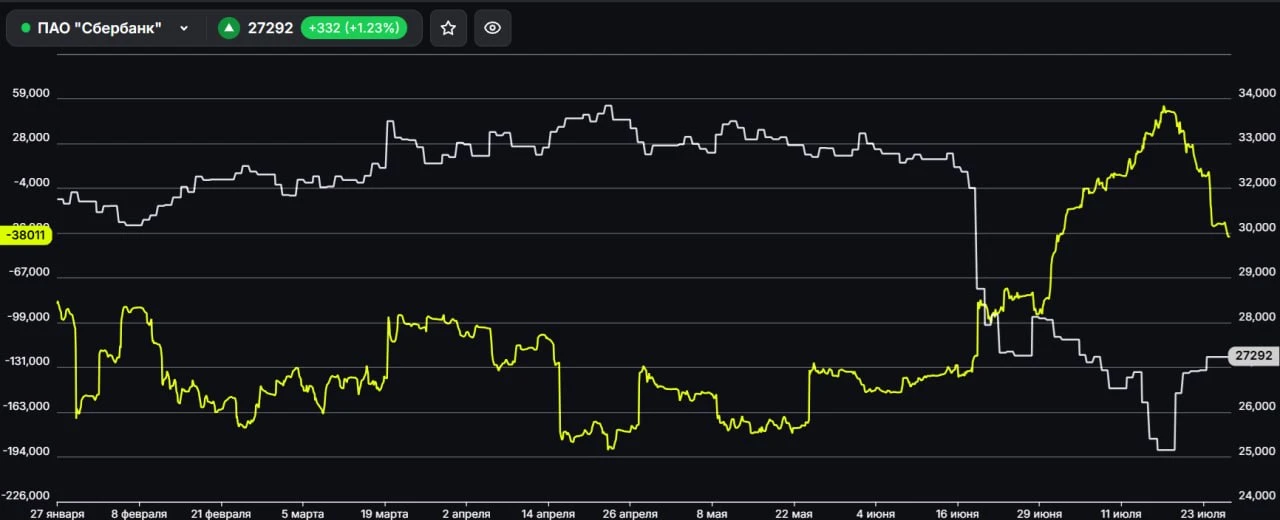Open the ПАО "Сбербанк" instrument selector

click(104, 28)
